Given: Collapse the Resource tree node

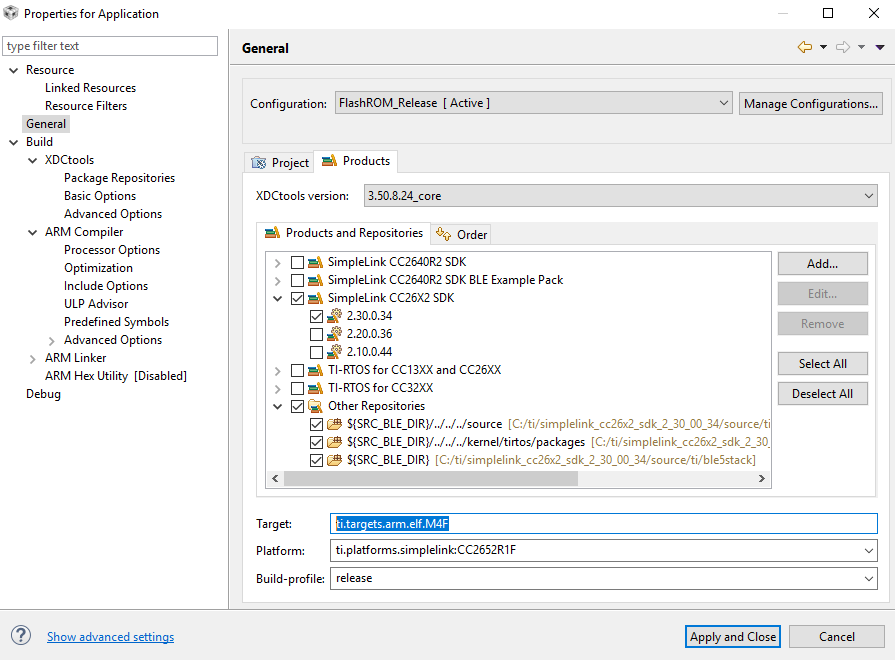Looking at the screenshot, I should tap(14, 70).
